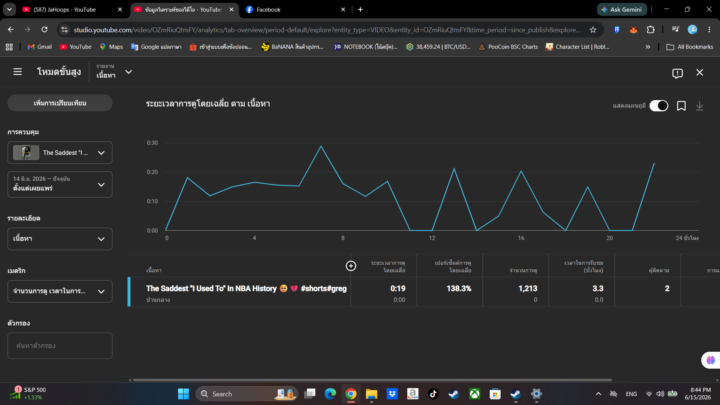Open the hamburger navigation menu
Image resolution: width=720 pixels, height=405 pixels.
pyautogui.click(x=17, y=72)
